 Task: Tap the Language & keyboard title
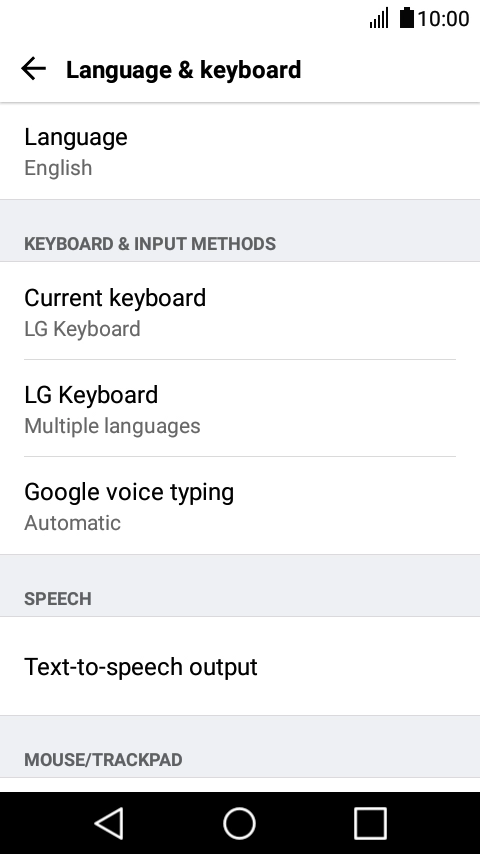point(184,70)
